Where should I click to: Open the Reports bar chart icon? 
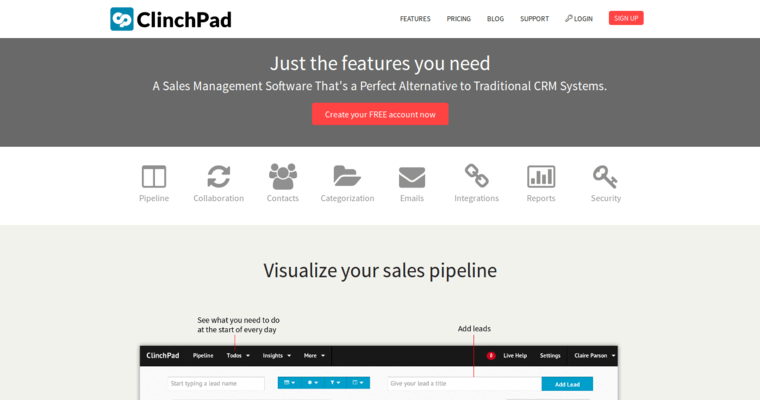point(541,177)
